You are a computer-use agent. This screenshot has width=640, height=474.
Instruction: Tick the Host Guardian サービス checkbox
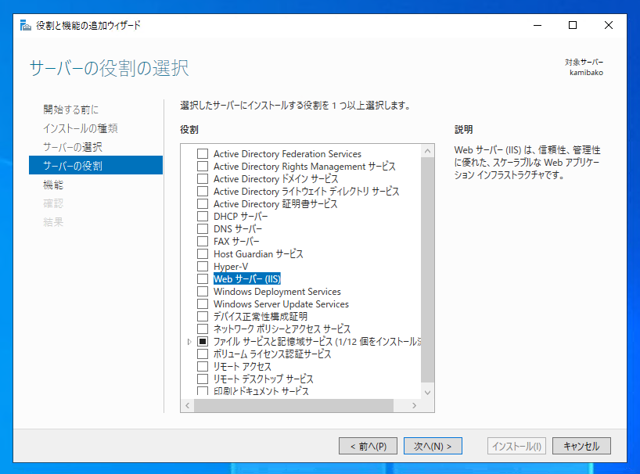click(x=202, y=254)
